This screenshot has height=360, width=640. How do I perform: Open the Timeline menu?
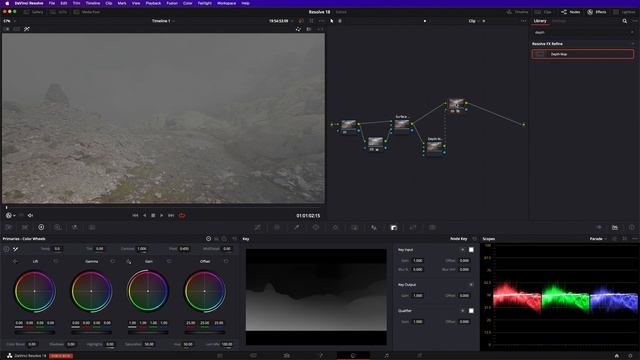93,3
